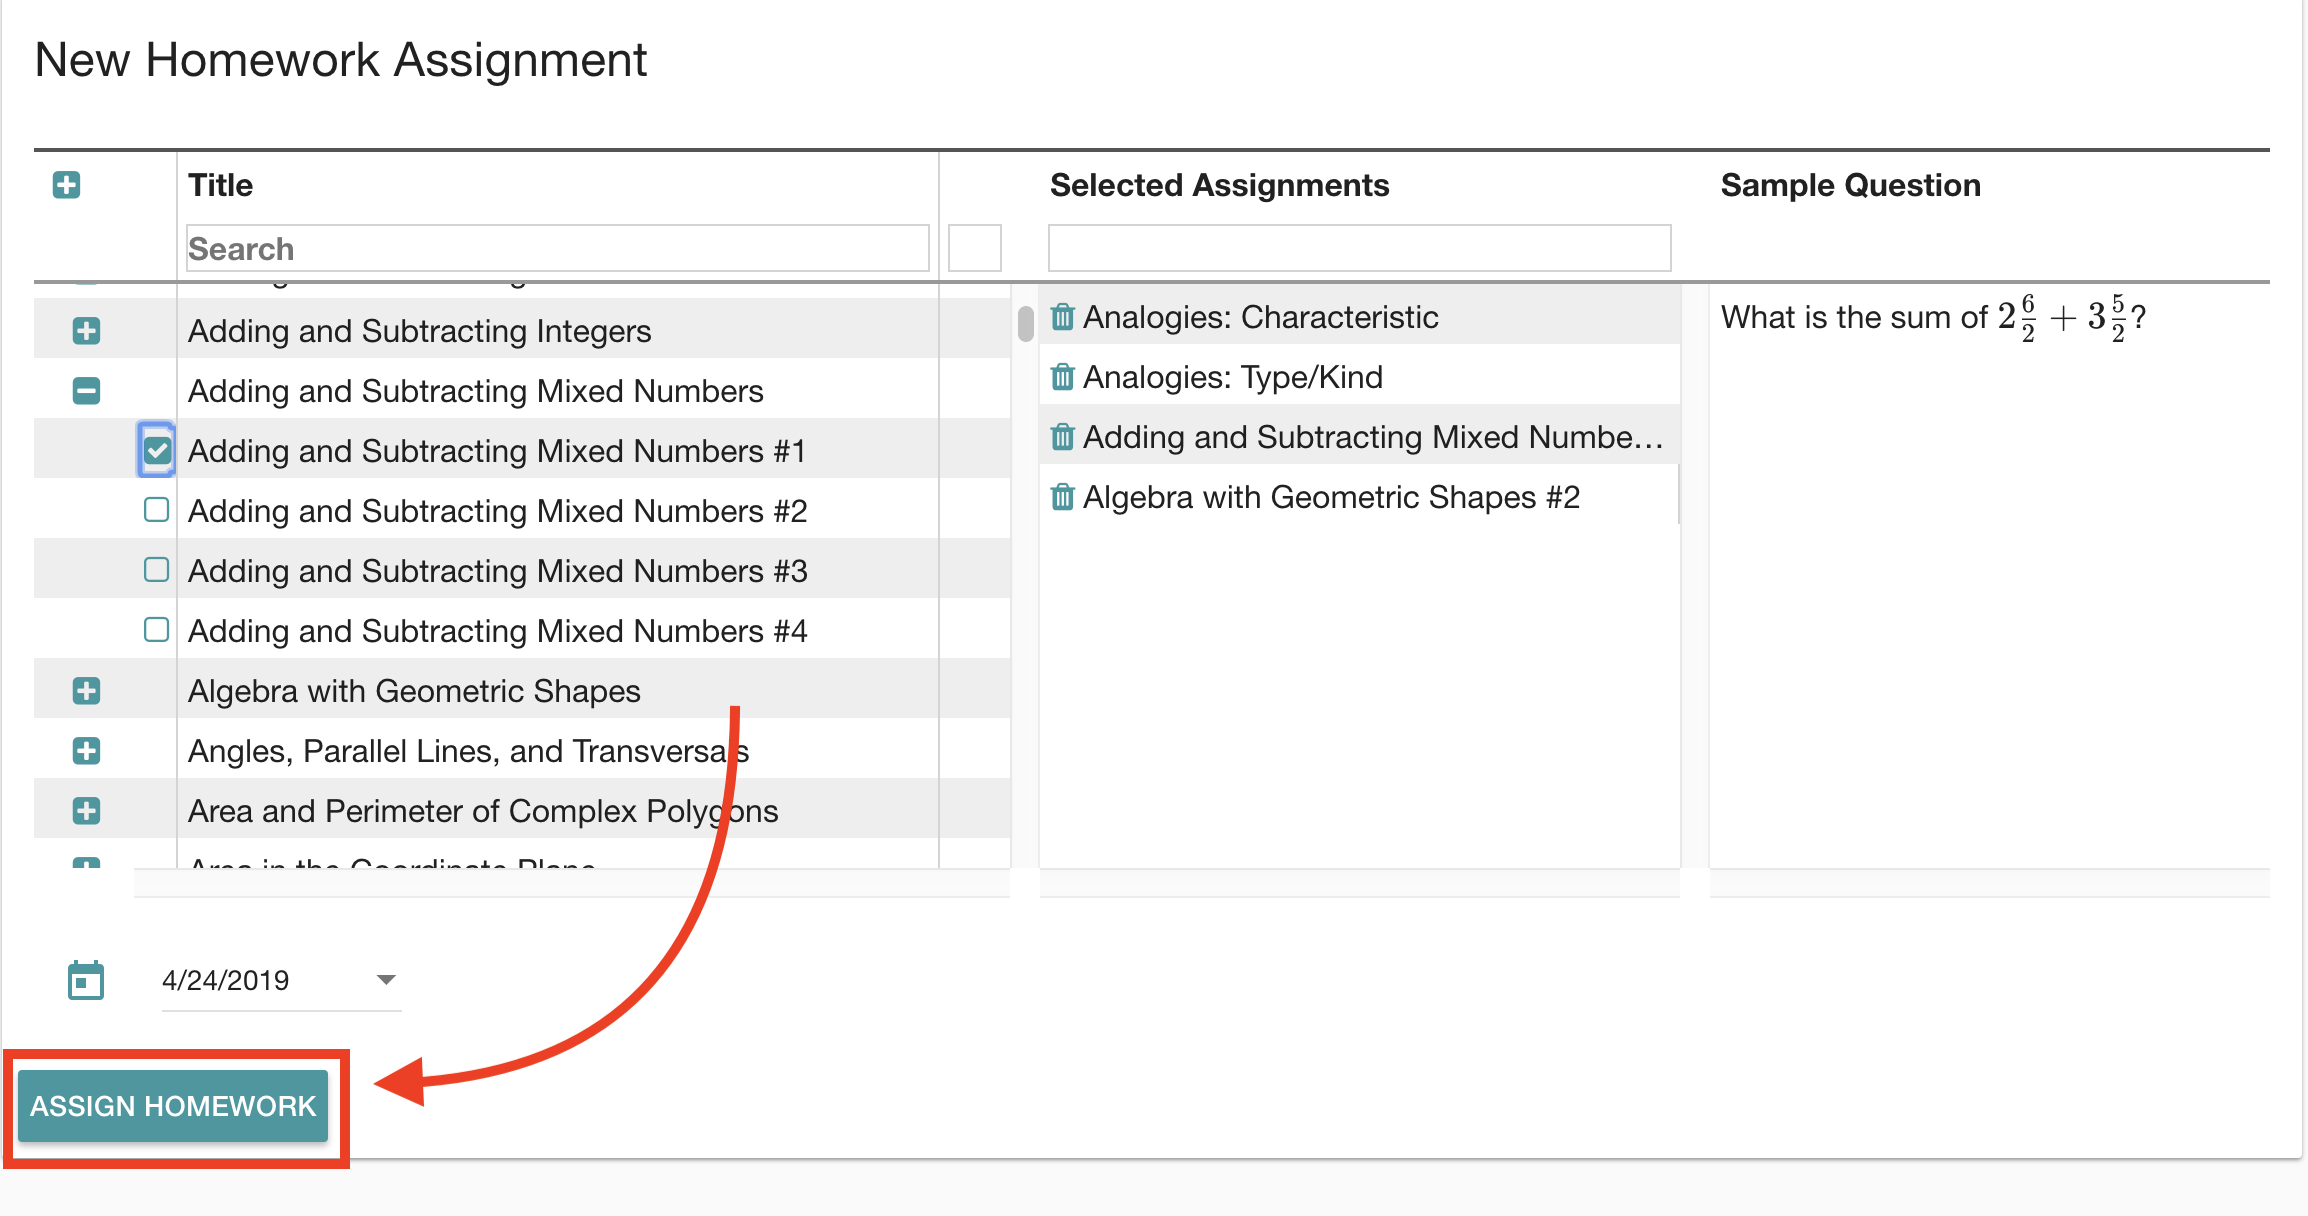Click Angles, Parallel Lines, and Transversals title

point(469,751)
